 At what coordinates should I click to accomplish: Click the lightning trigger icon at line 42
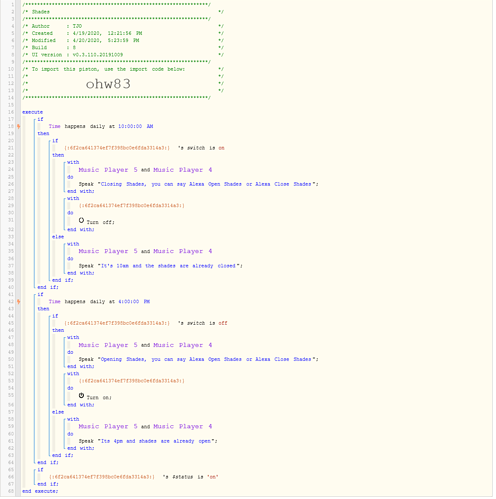19,302
